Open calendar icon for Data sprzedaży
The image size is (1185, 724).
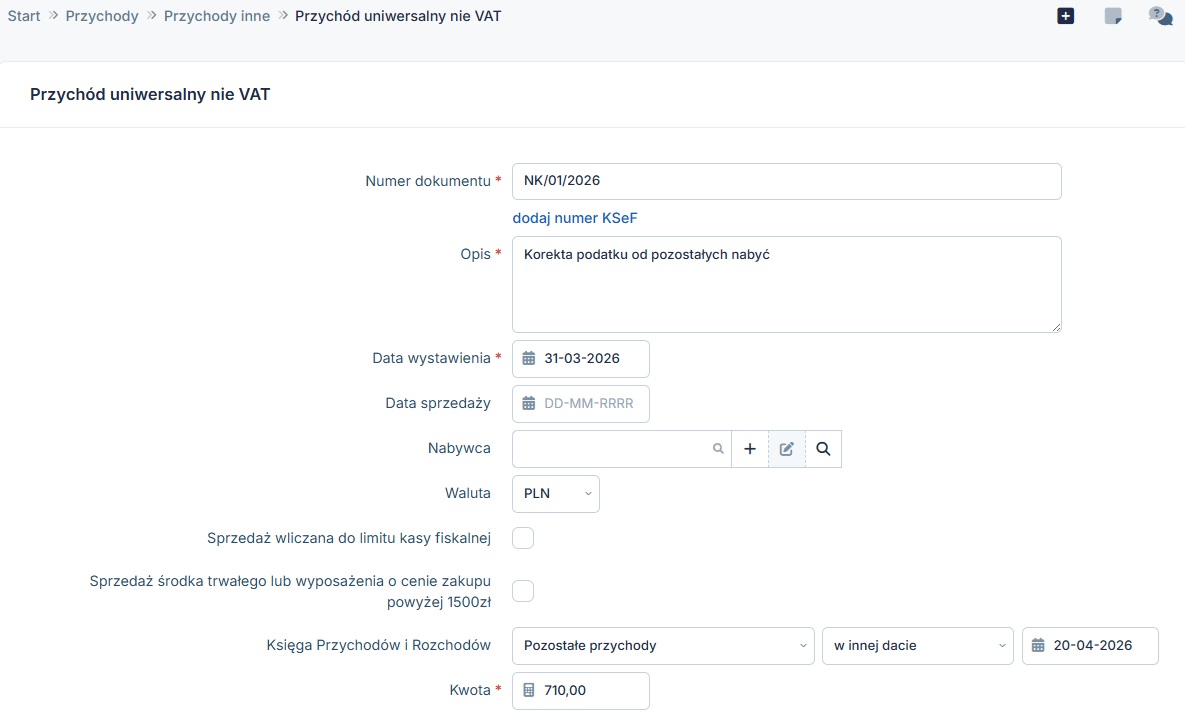point(529,404)
